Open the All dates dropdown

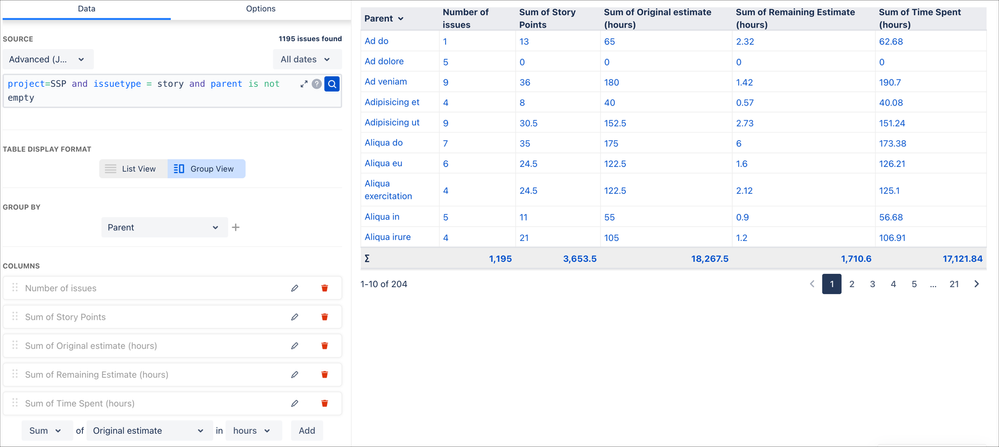click(x=307, y=59)
